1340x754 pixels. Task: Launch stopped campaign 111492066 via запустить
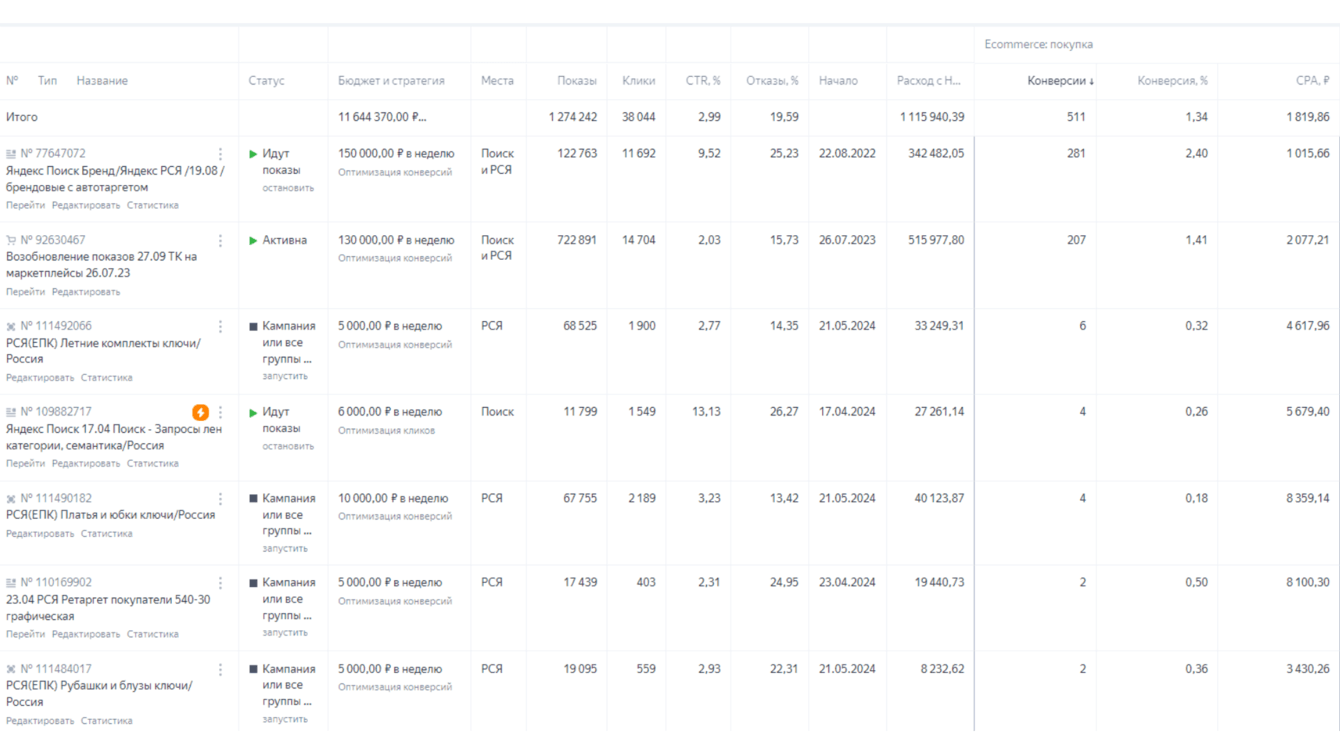(285, 376)
